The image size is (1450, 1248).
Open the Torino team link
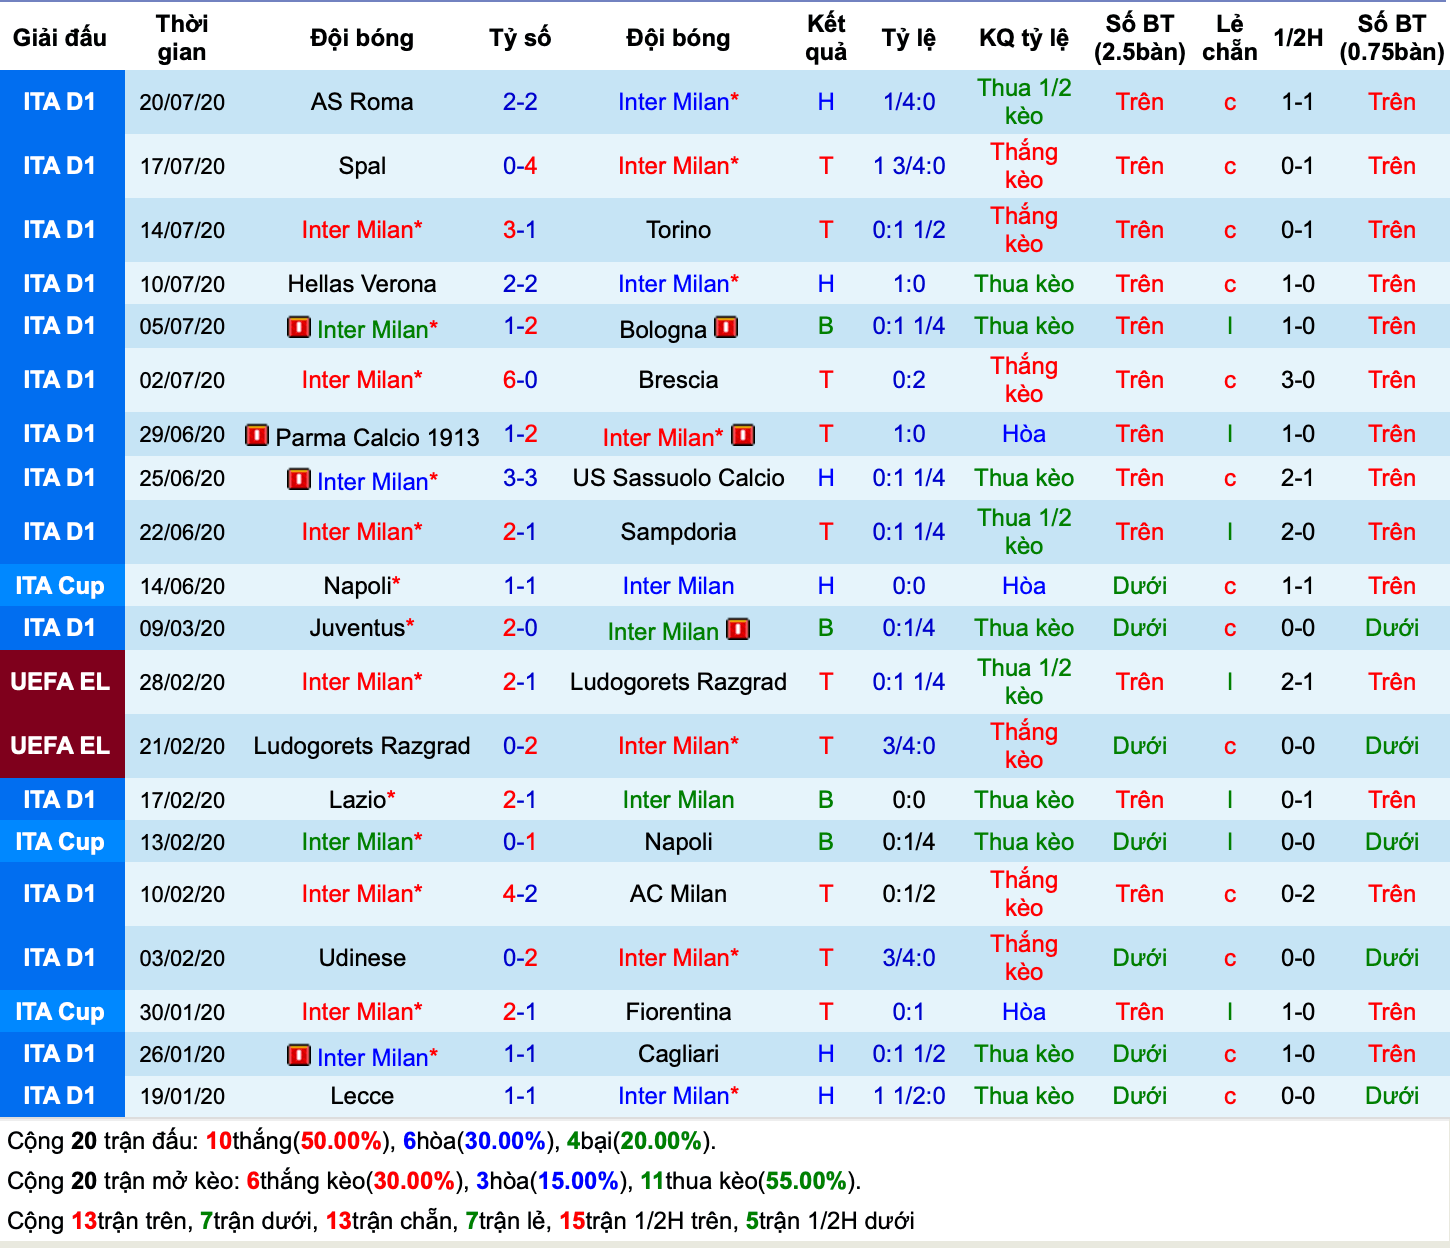(678, 230)
